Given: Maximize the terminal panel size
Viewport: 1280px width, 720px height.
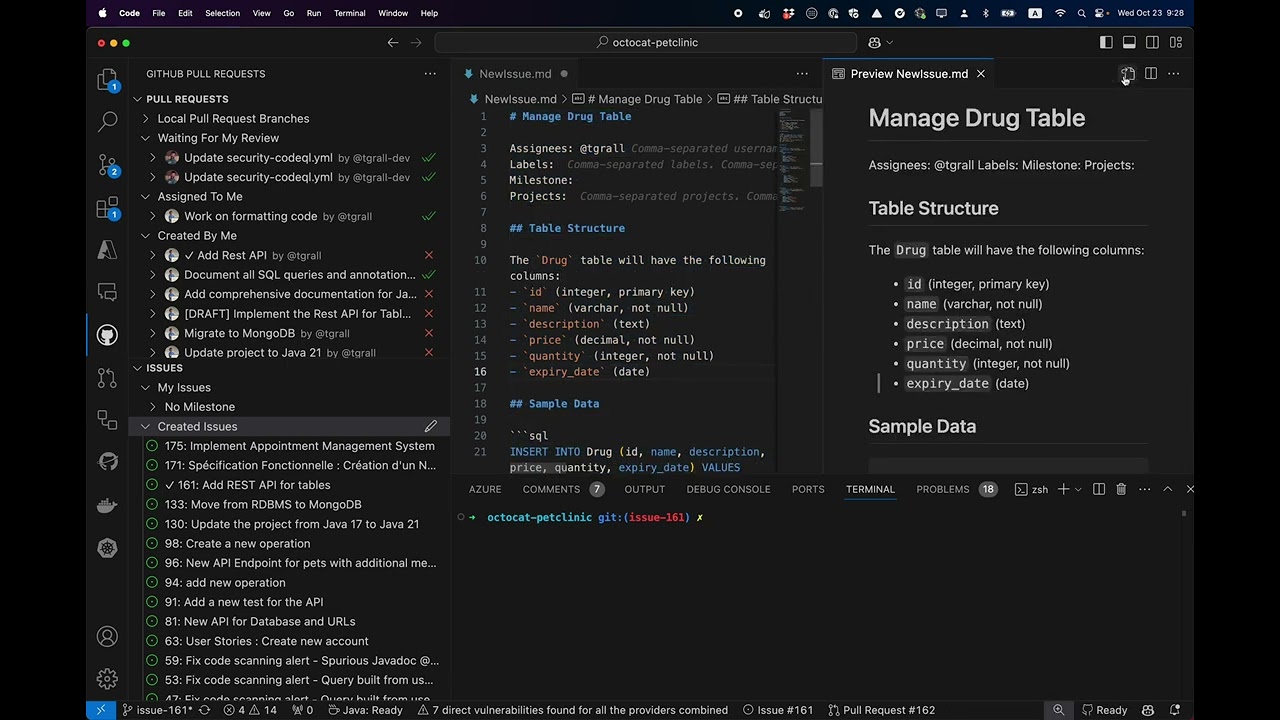Looking at the screenshot, I should tap(1167, 489).
